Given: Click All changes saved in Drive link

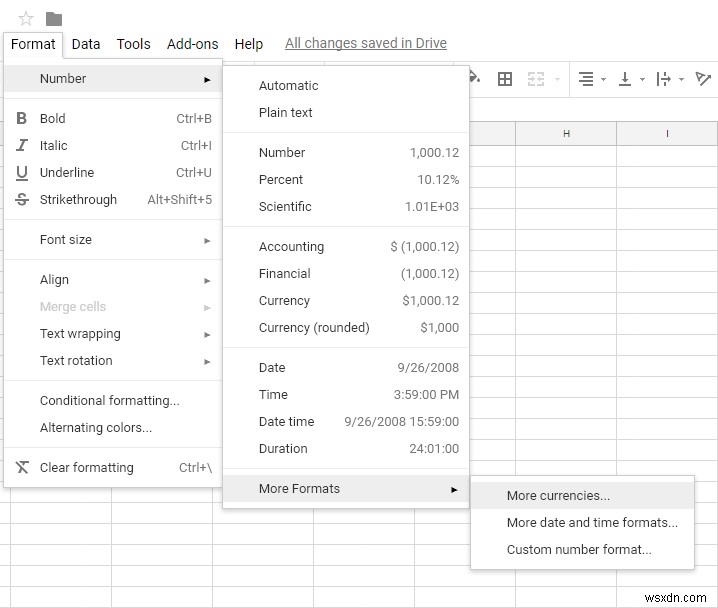Looking at the screenshot, I should (365, 44).
